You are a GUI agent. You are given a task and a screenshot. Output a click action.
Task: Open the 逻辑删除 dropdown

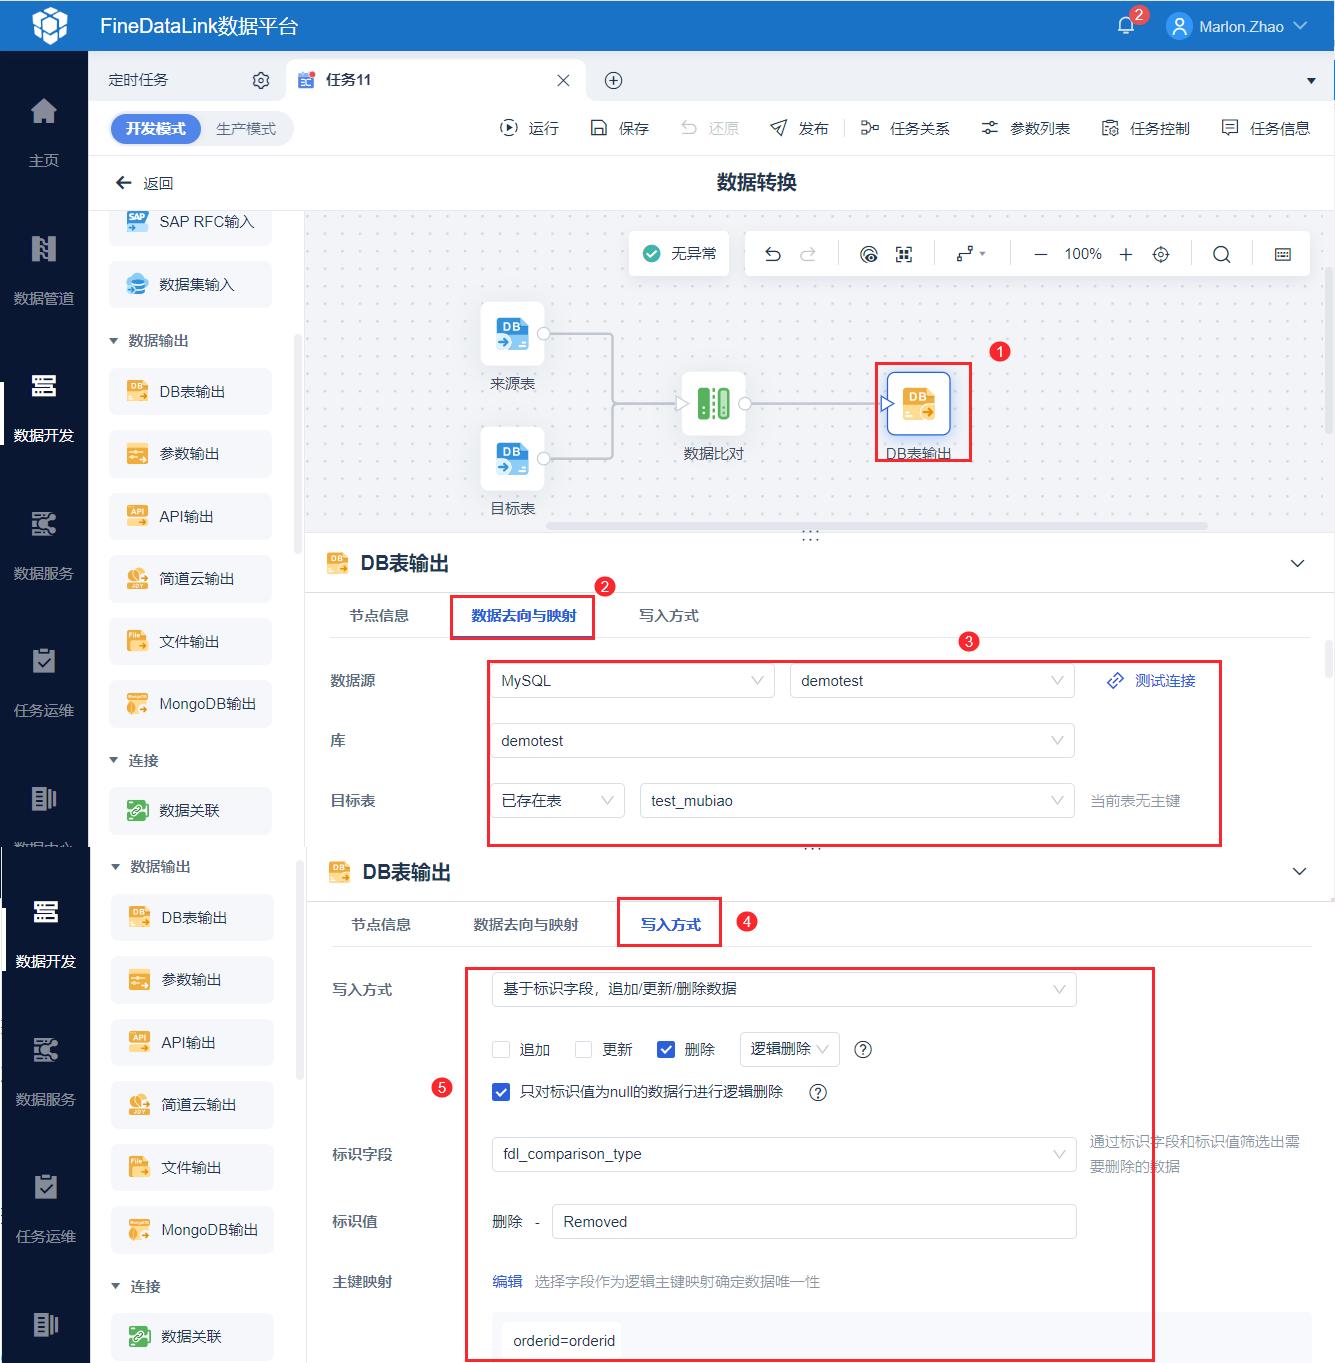coord(789,1049)
